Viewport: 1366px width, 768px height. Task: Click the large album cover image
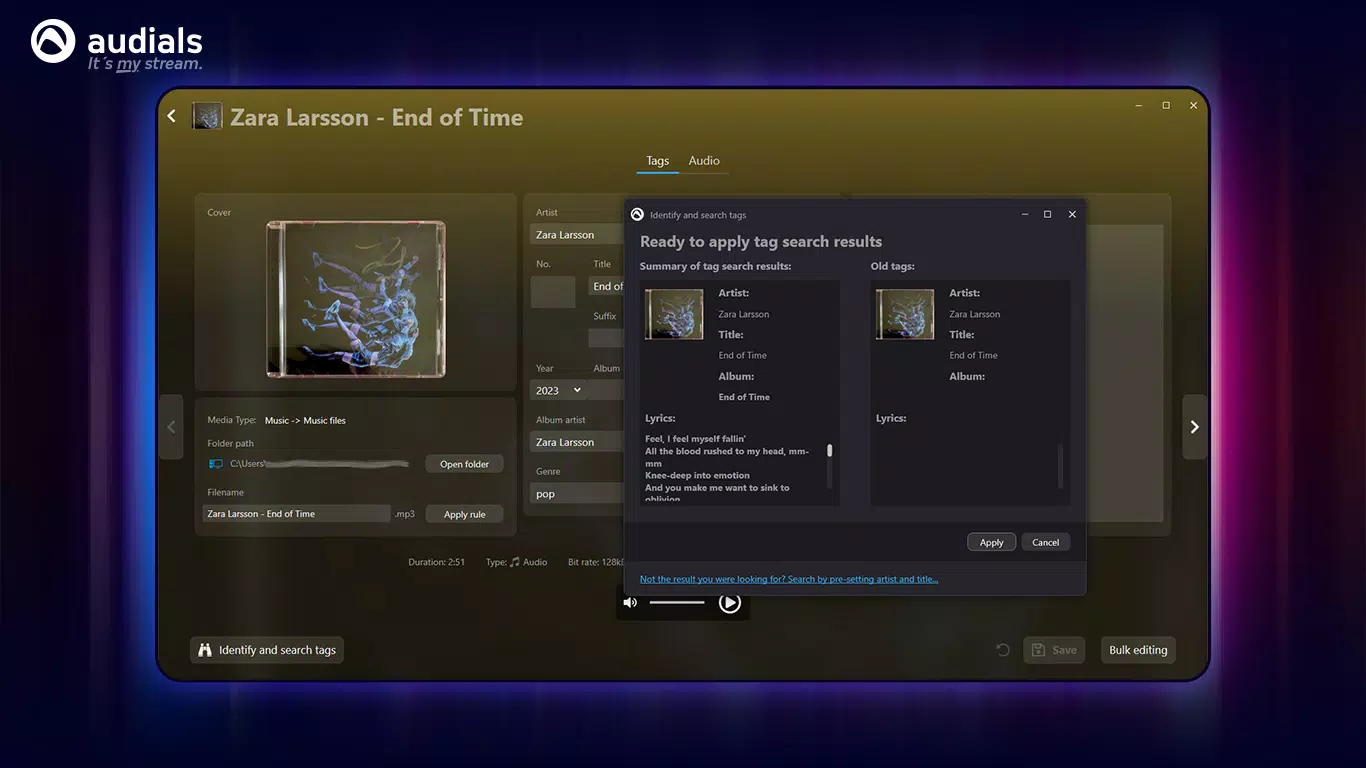pos(356,299)
